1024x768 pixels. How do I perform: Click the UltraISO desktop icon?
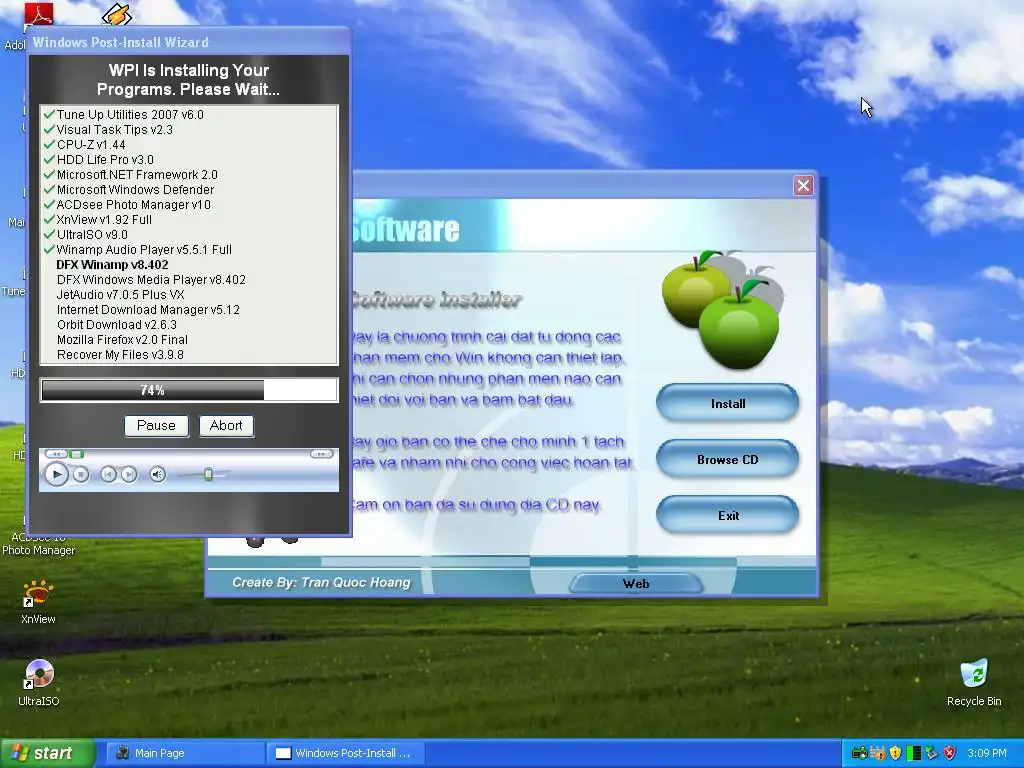click(x=38, y=683)
